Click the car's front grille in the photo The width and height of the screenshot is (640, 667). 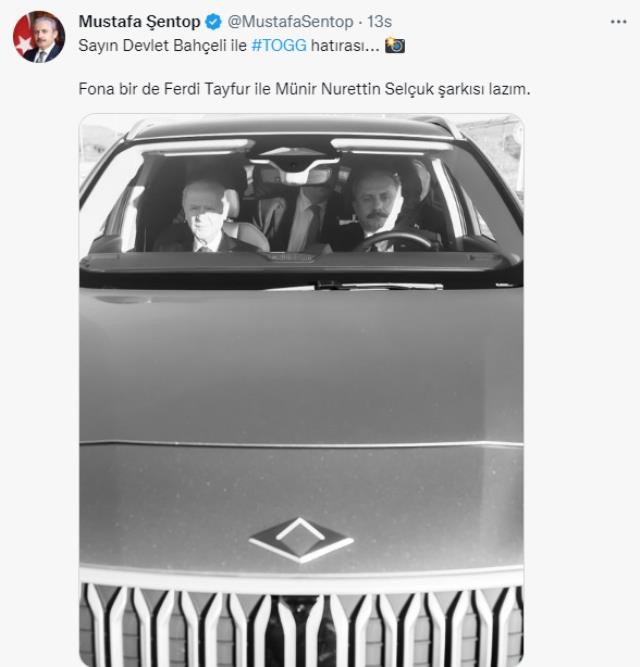(301, 618)
